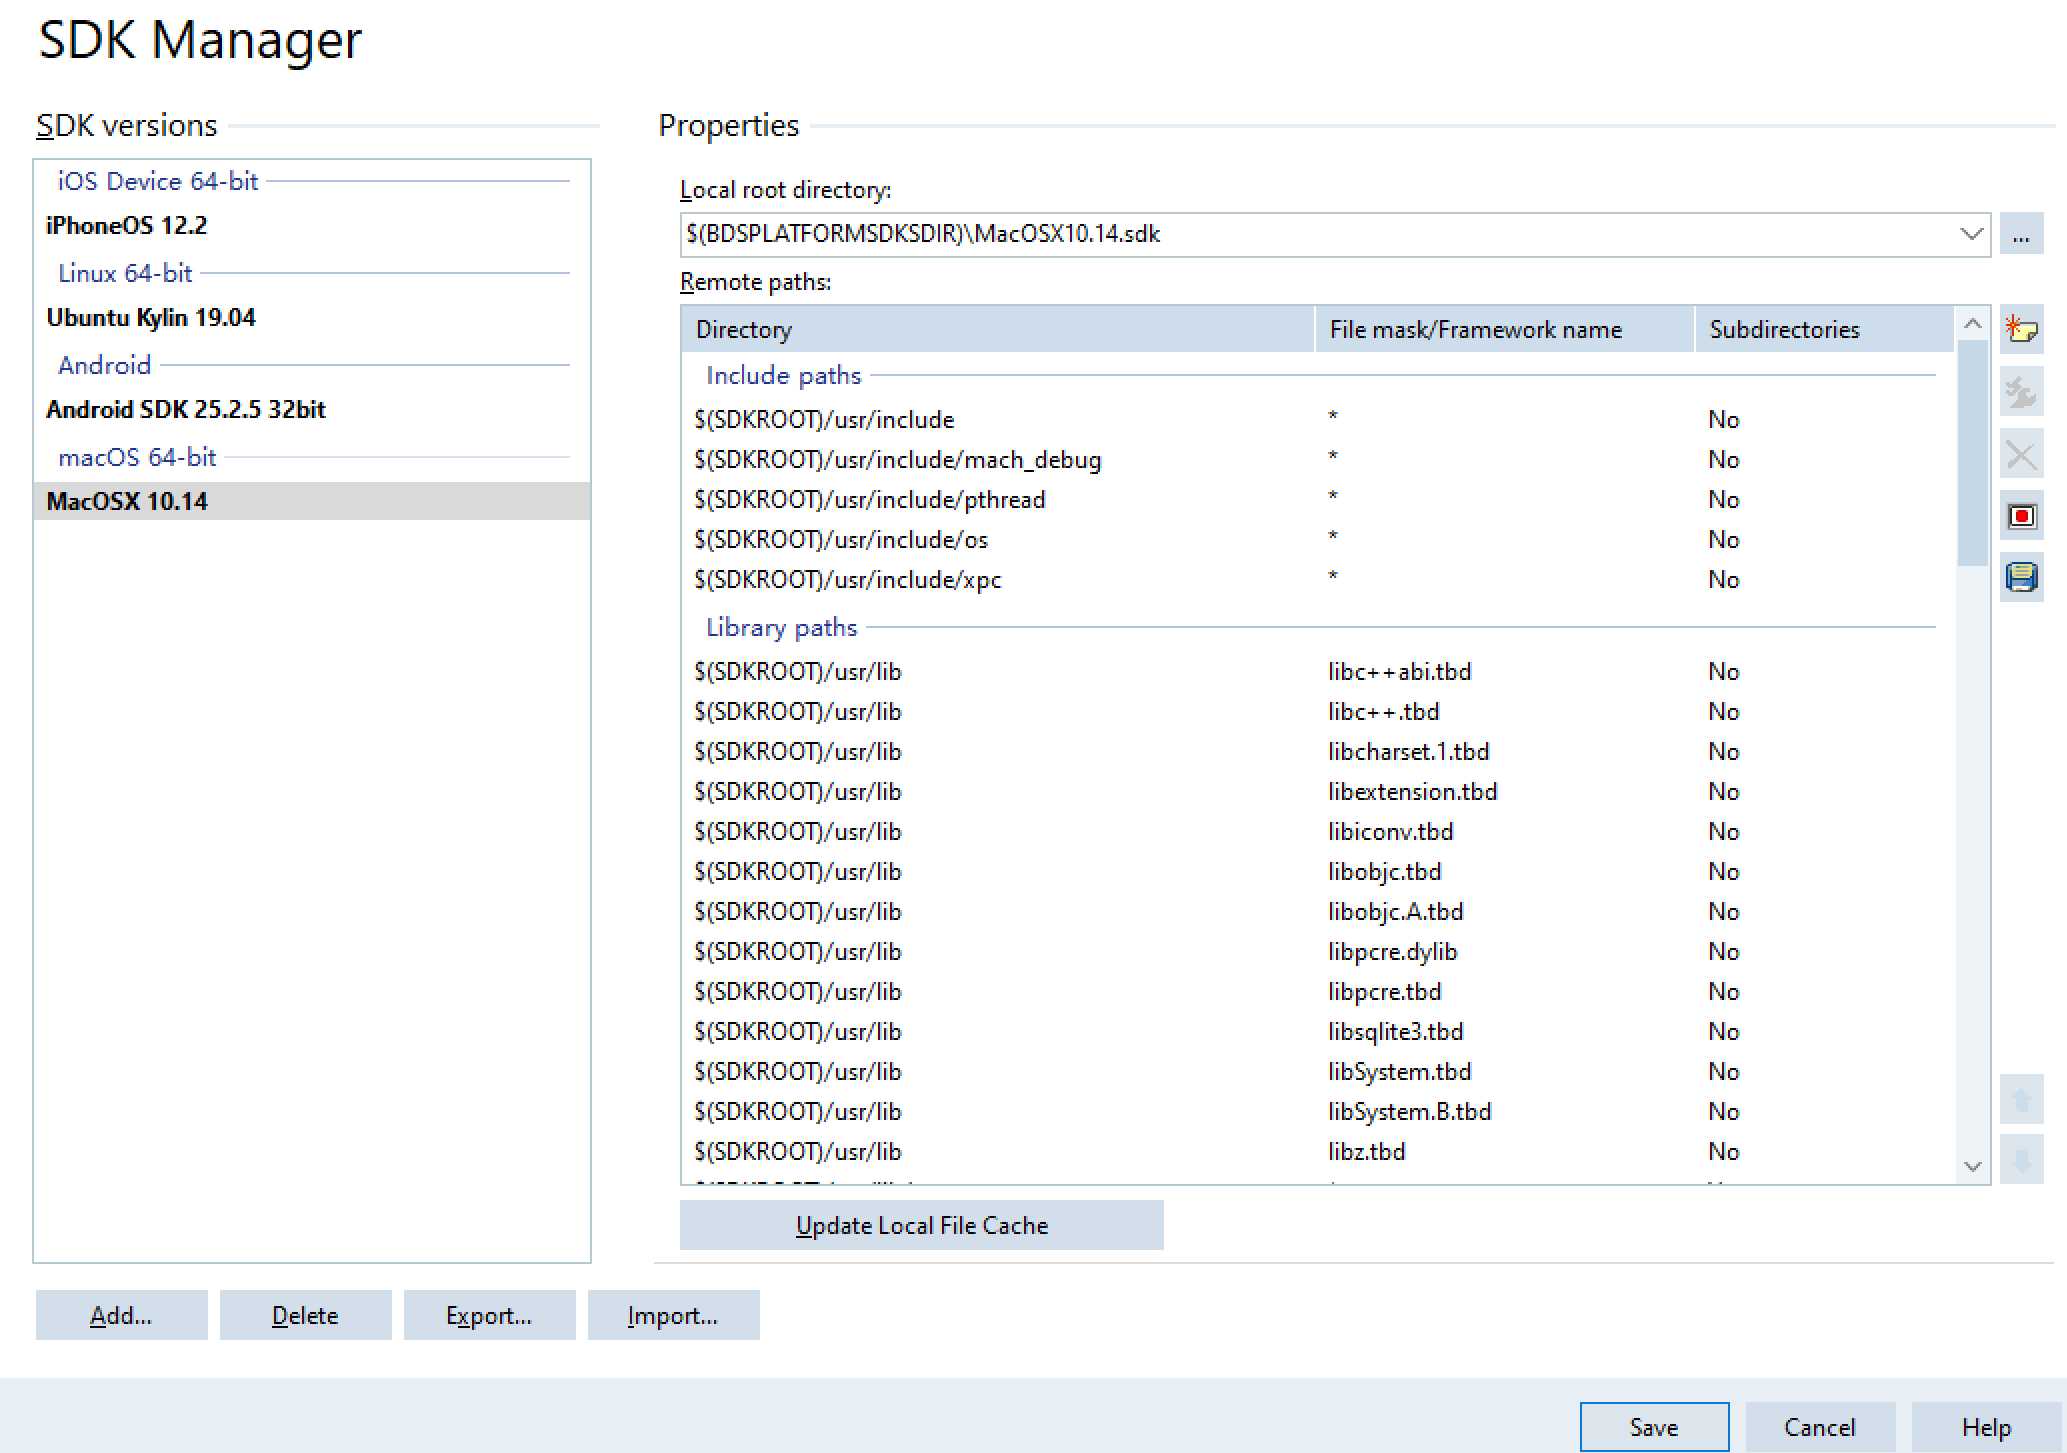The image size is (2067, 1453).
Task: Click the move path down arrow icon
Action: 2021,1160
